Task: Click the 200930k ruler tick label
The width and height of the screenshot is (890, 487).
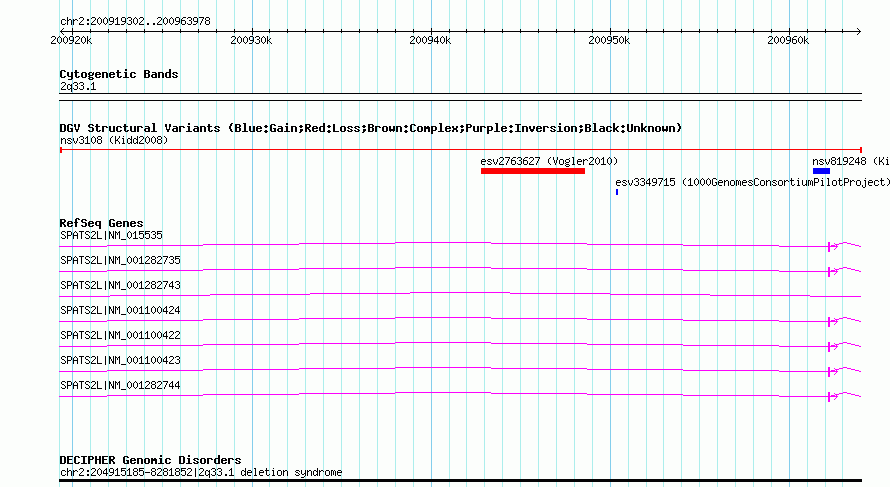Action: click(251, 40)
